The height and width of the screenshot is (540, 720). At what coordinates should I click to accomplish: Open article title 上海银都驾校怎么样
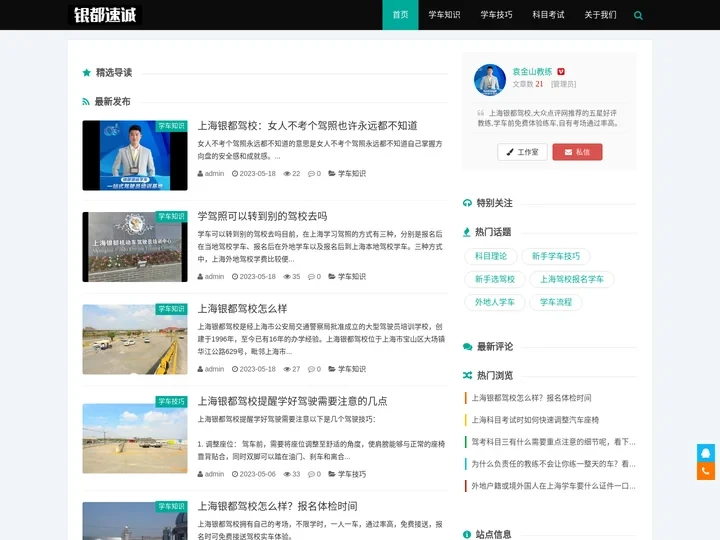242,309
